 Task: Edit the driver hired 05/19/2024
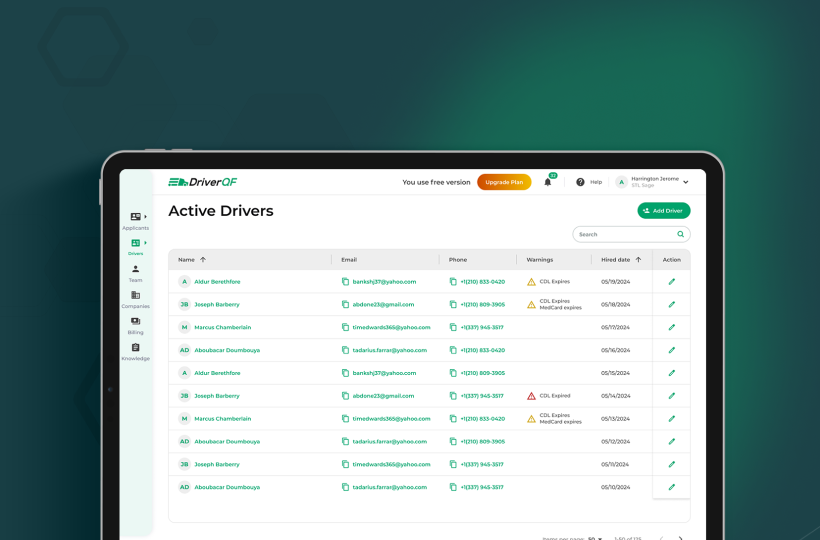(671, 282)
